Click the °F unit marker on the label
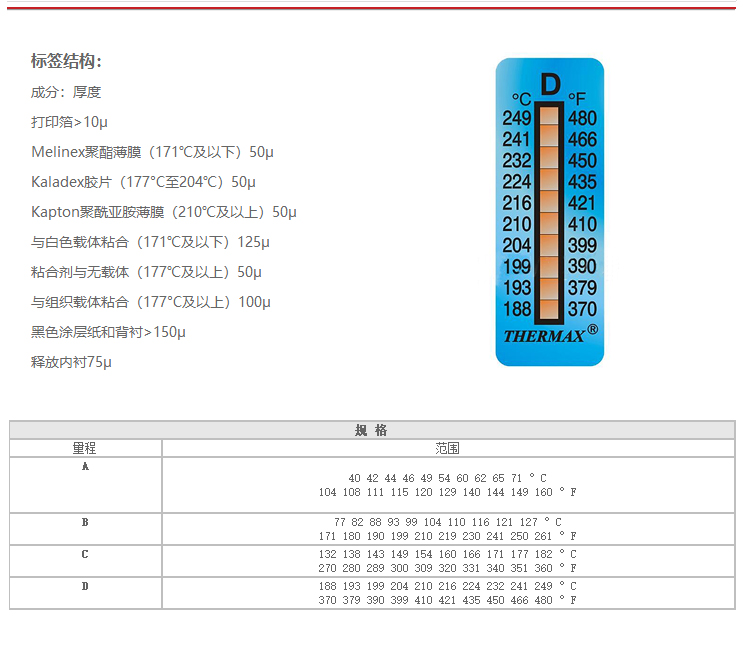Image resolution: width=750 pixels, height=653 pixels. 577,99
